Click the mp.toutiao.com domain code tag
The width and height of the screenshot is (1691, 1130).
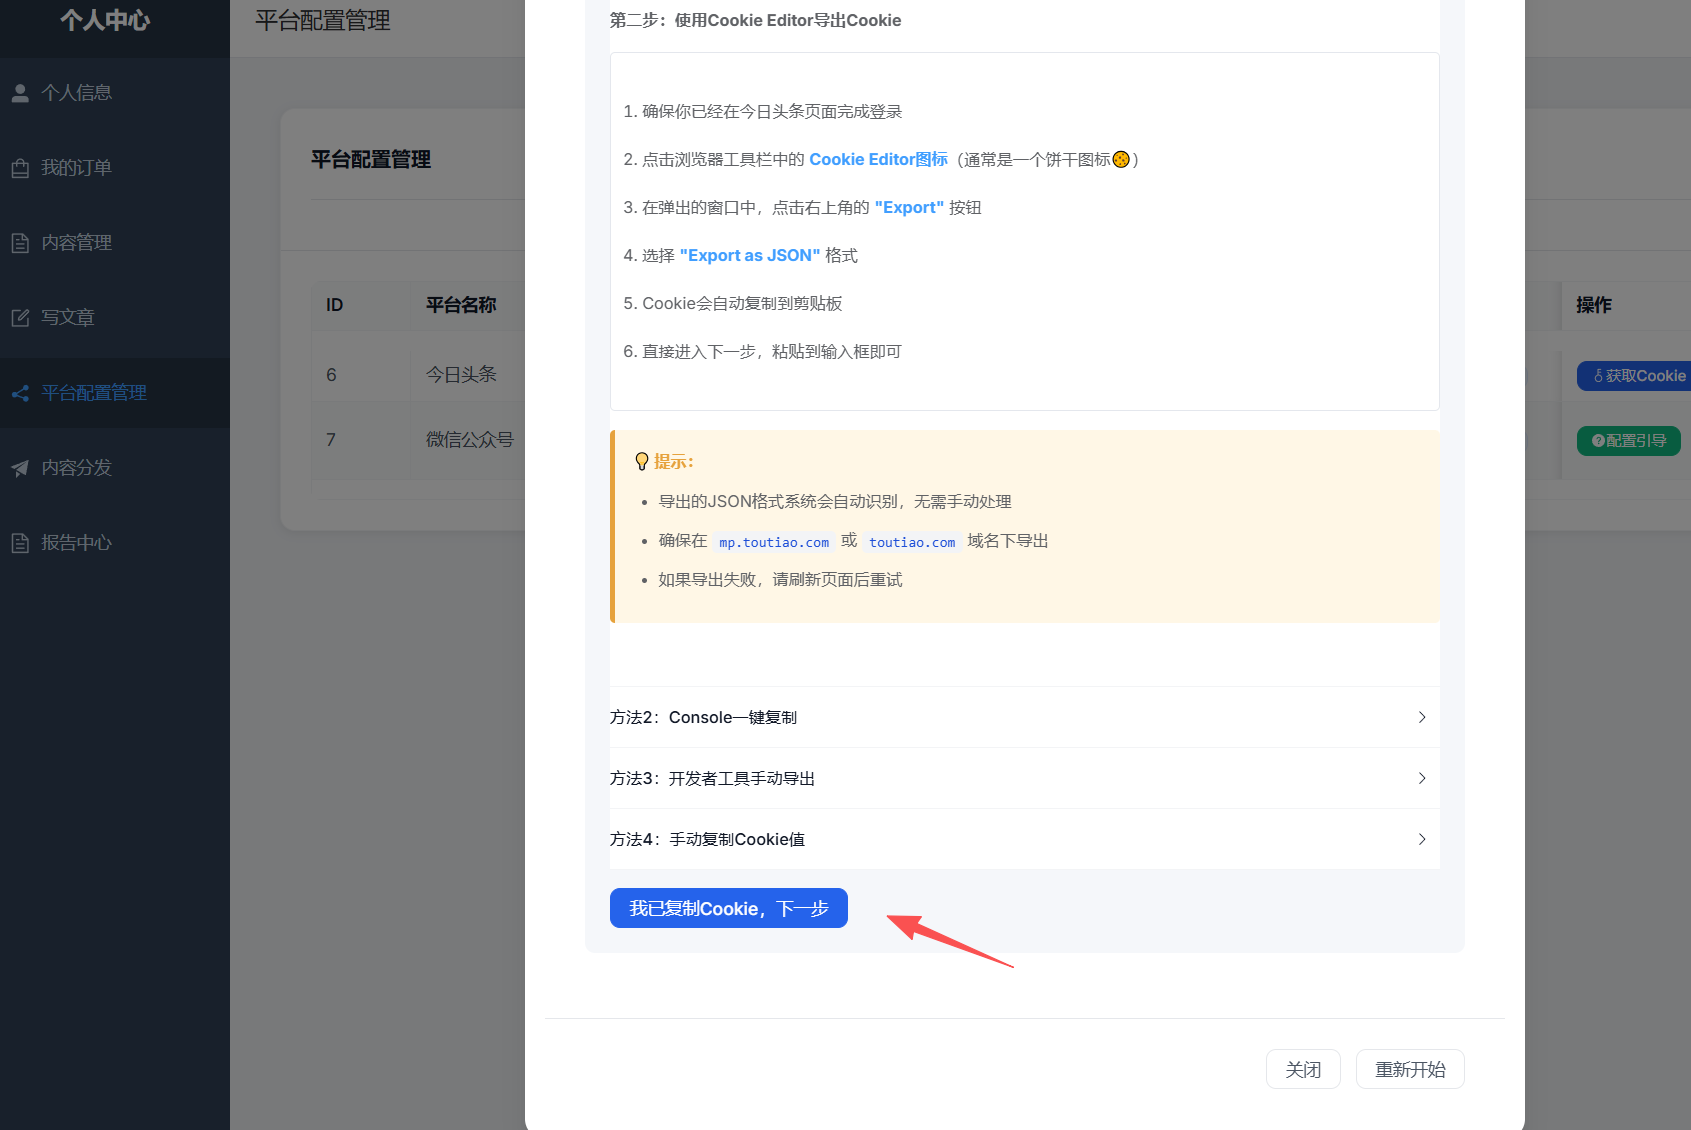point(774,542)
